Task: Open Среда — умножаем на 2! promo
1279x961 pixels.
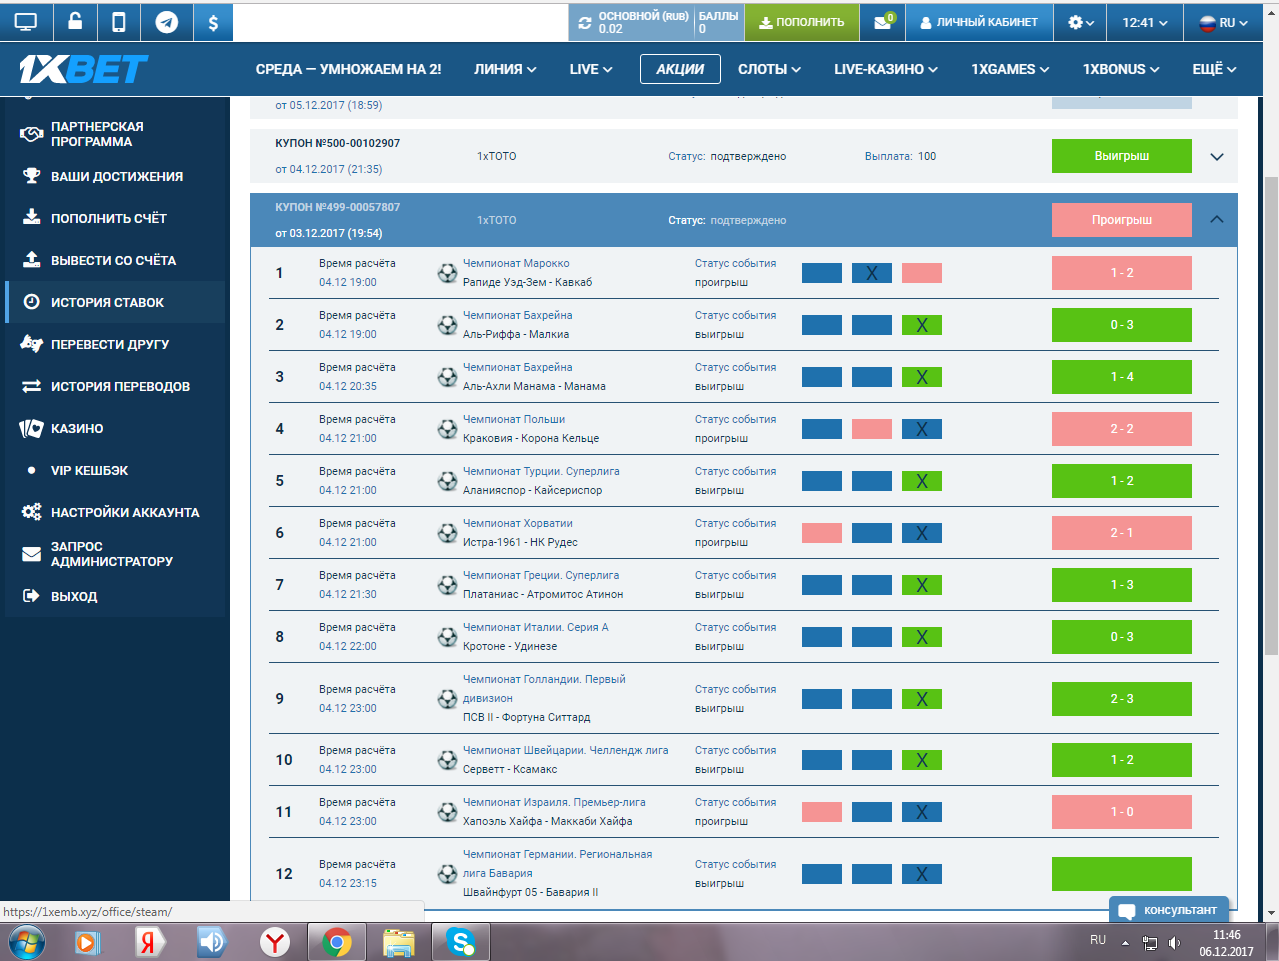Action: point(348,69)
